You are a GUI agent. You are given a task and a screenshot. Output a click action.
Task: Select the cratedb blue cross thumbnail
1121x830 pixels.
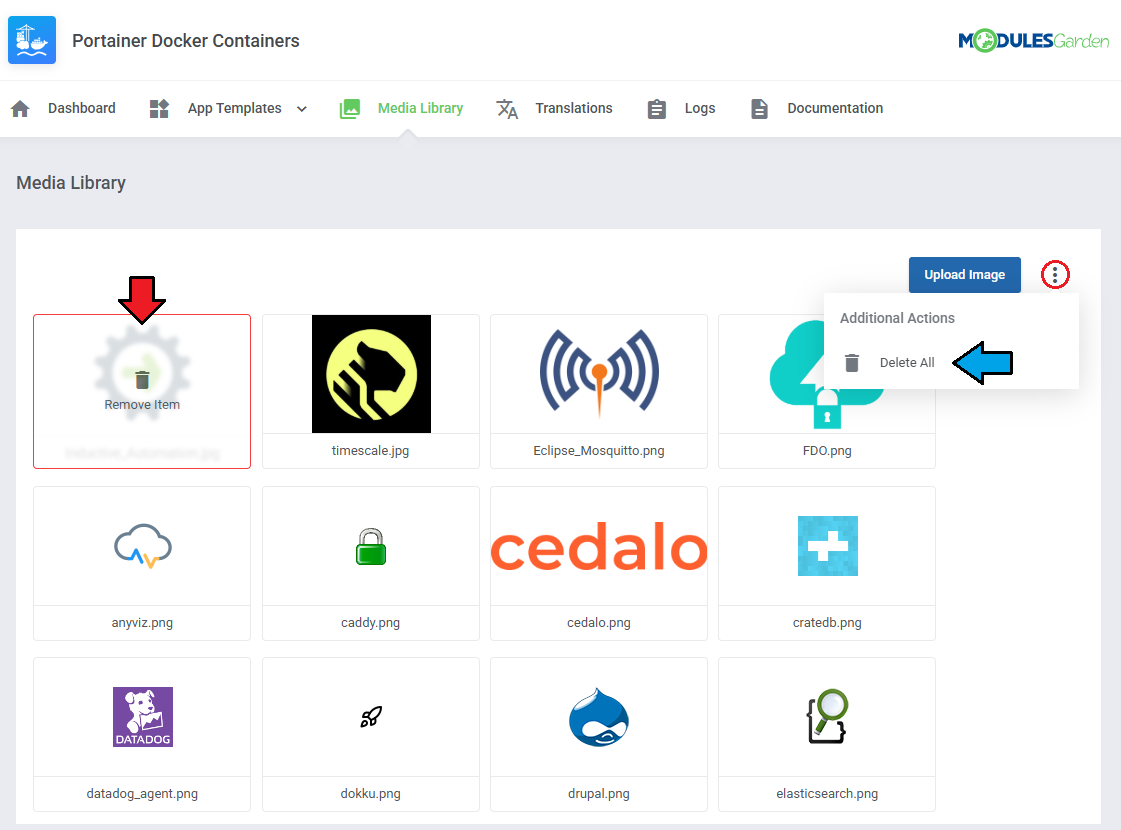pos(827,546)
